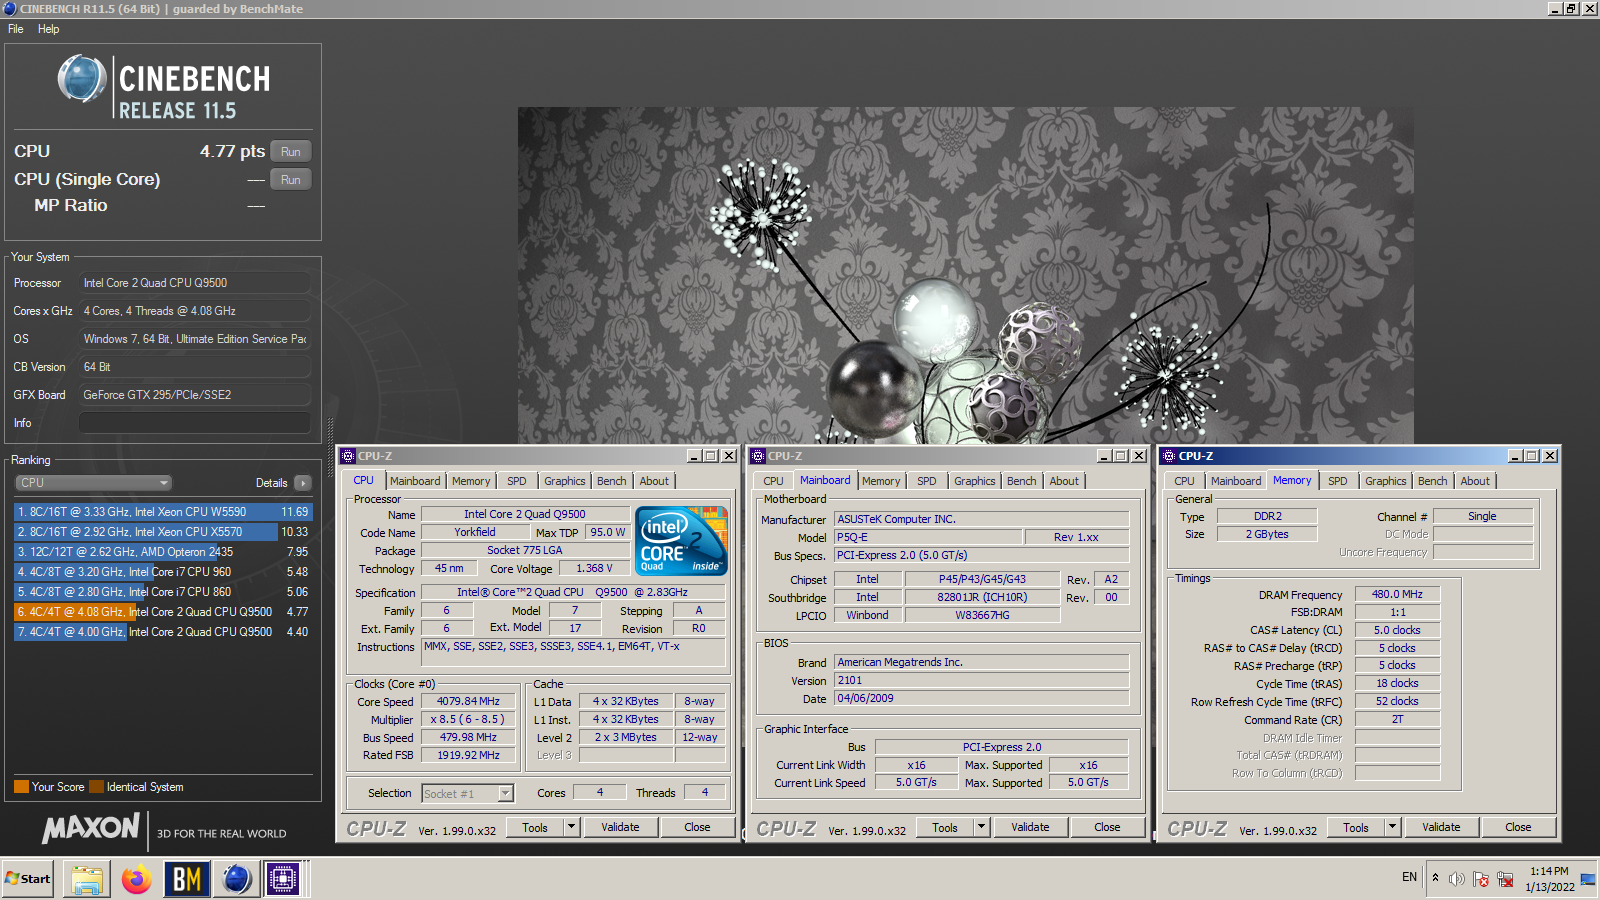Expand Tools dropdown arrow in second CPU-Z
1600x900 pixels.
[982, 827]
